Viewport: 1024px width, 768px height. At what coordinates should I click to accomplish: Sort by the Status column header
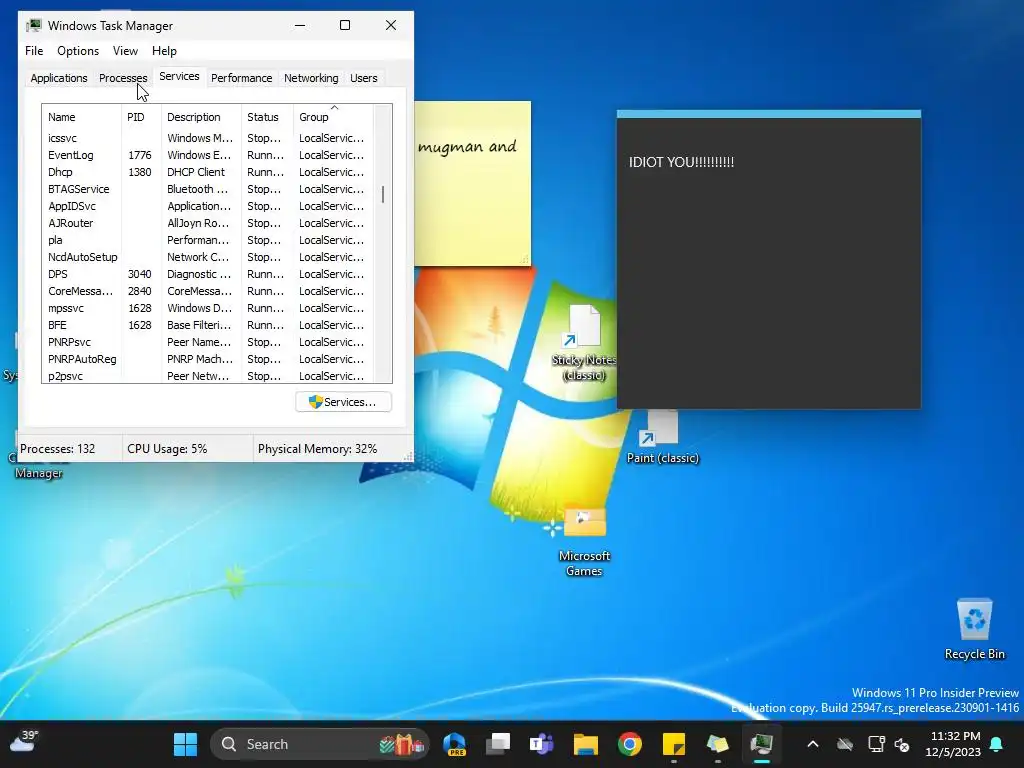[x=267, y=117]
